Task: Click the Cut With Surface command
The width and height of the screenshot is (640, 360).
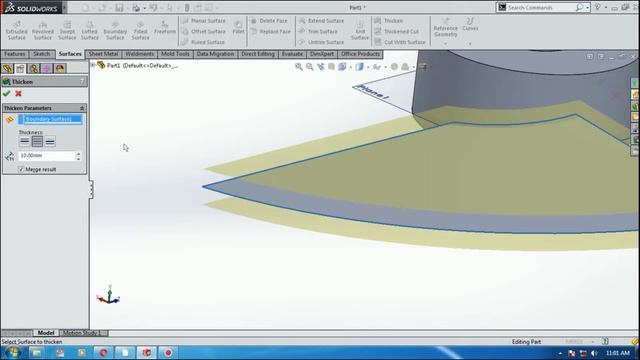Action: 400,42
